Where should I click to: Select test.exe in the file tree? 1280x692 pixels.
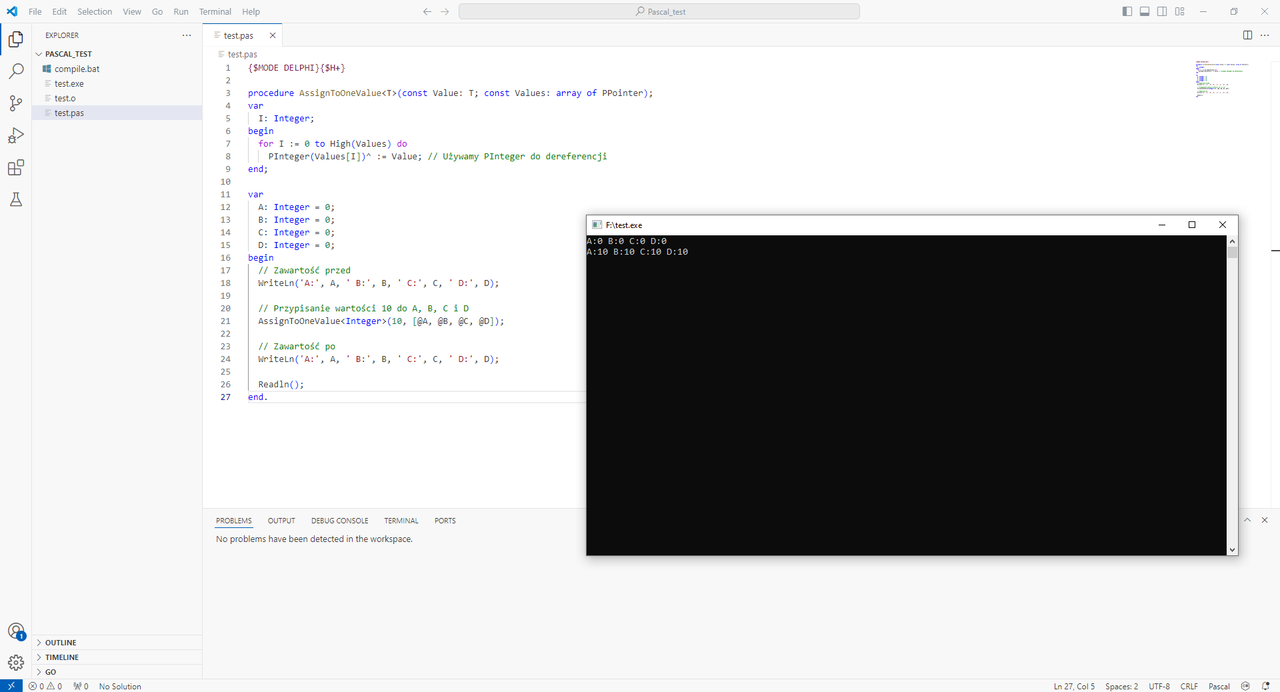click(x=117, y=84)
